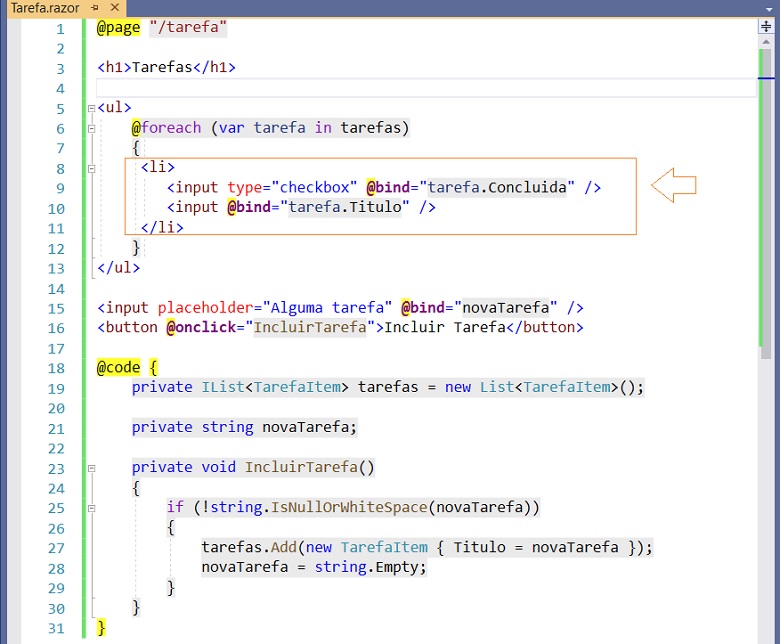
Task: Click the IsNullOrWhiteSpace method call
Action: 349,507
